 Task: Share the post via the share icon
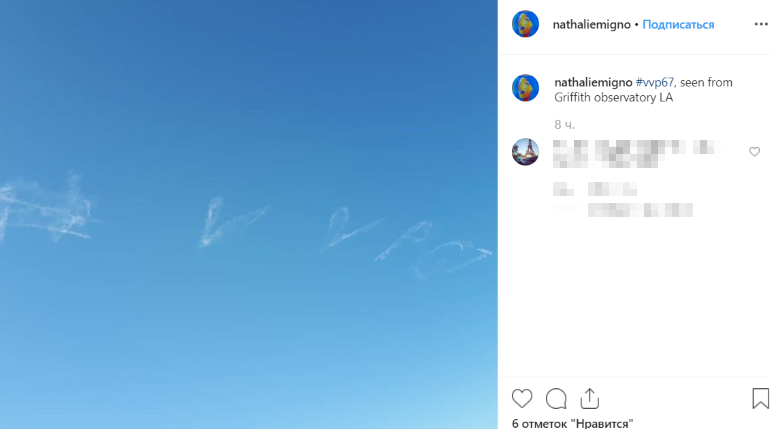pos(589,399)
